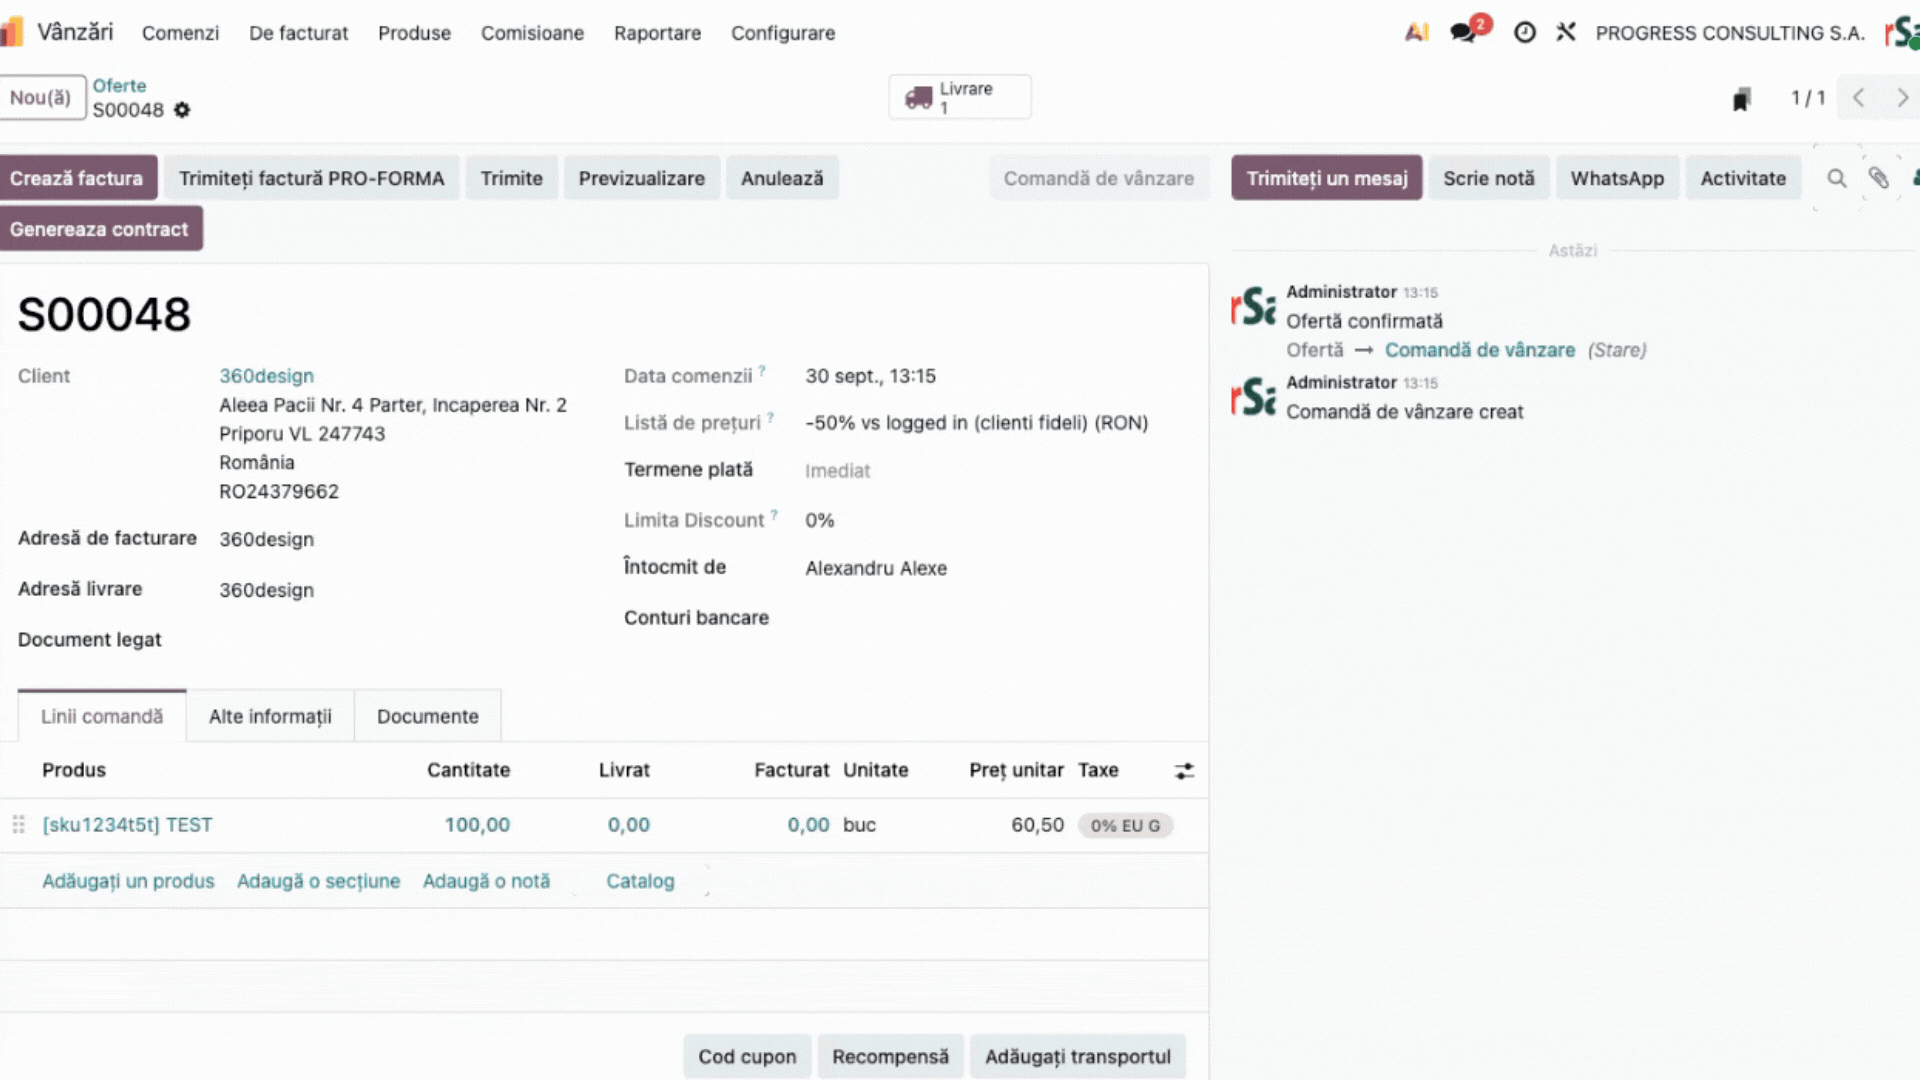Click the Livrare delivery truck button
The height and width of the screenshot is (1080, 1920).
coord(960,97)
